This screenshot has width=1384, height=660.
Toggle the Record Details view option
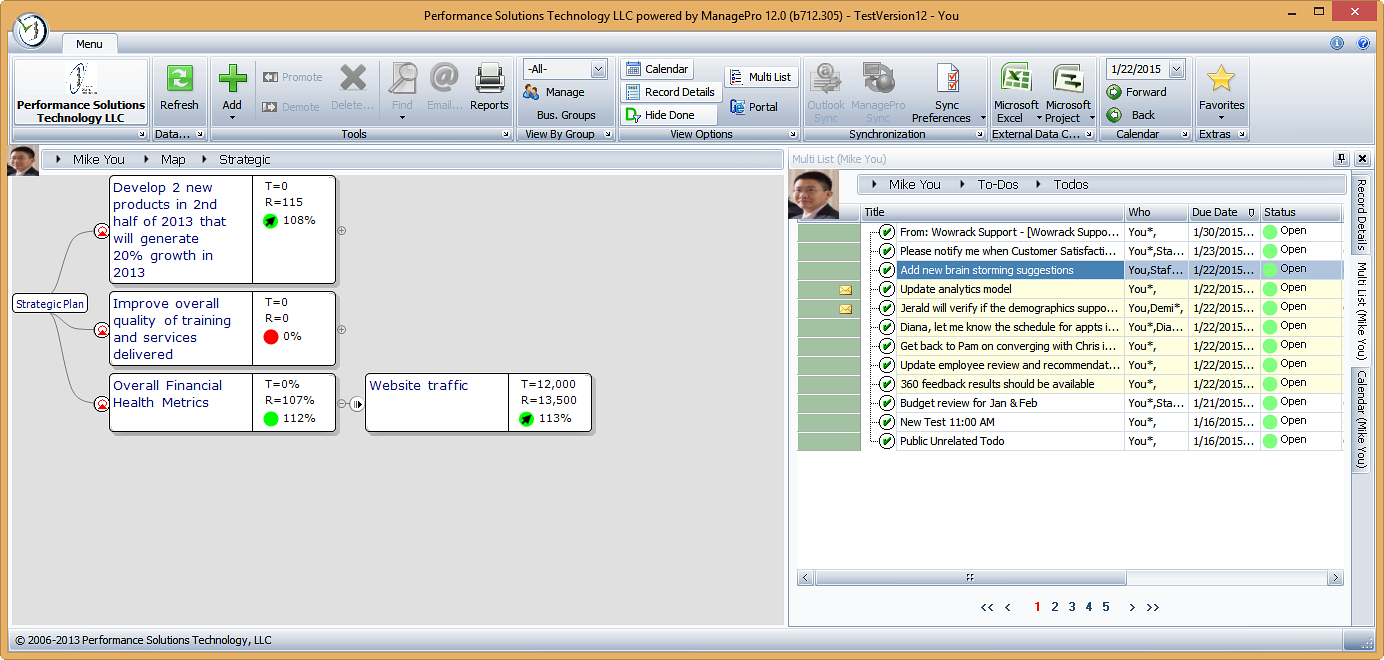(x=670, y=92)
